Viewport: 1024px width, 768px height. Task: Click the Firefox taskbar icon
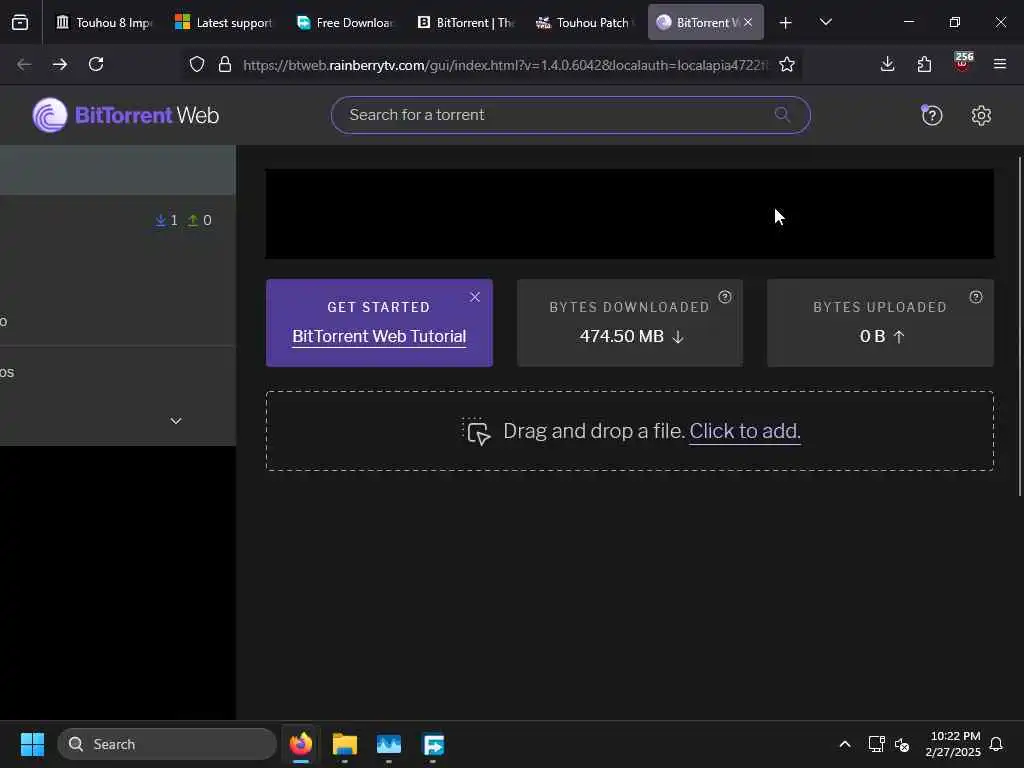pyautogui.click(x=300, y=744)
